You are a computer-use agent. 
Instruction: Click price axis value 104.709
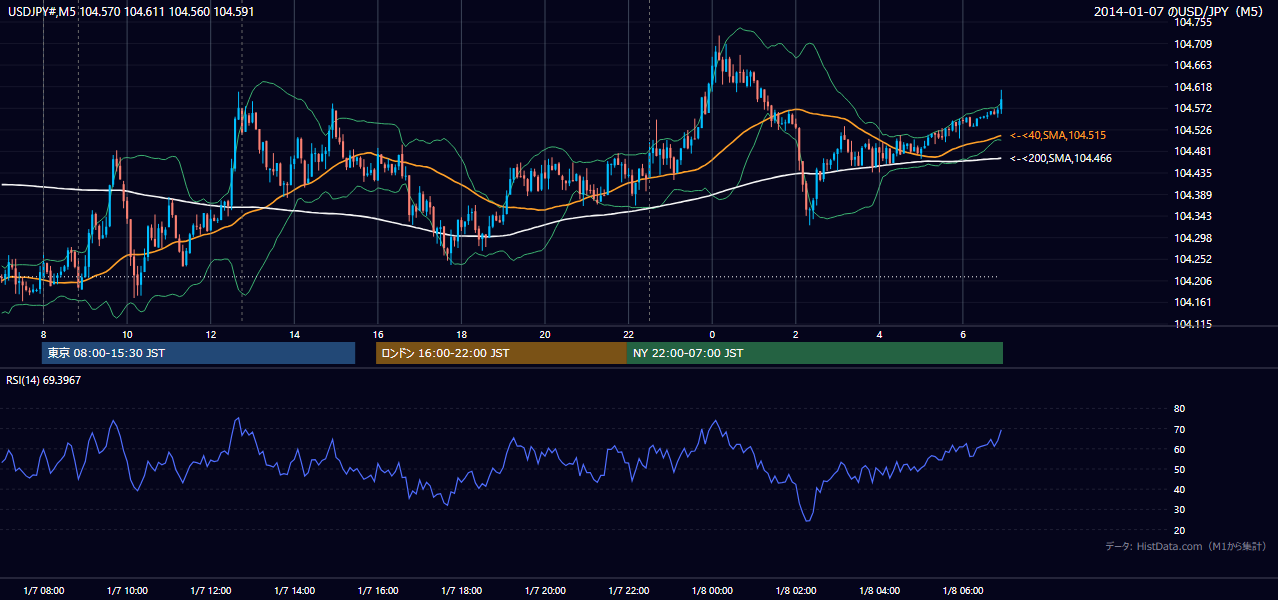tap(1195, 44)
